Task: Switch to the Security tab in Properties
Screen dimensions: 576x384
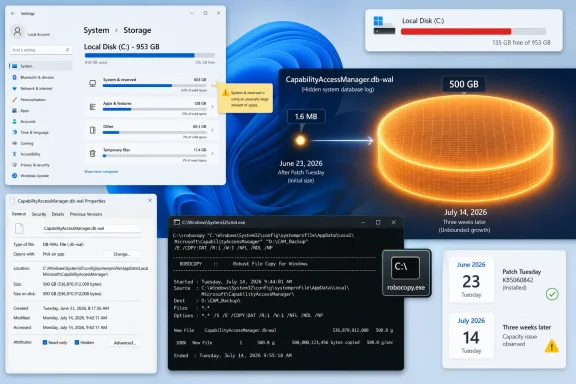Action: [39, 214]
